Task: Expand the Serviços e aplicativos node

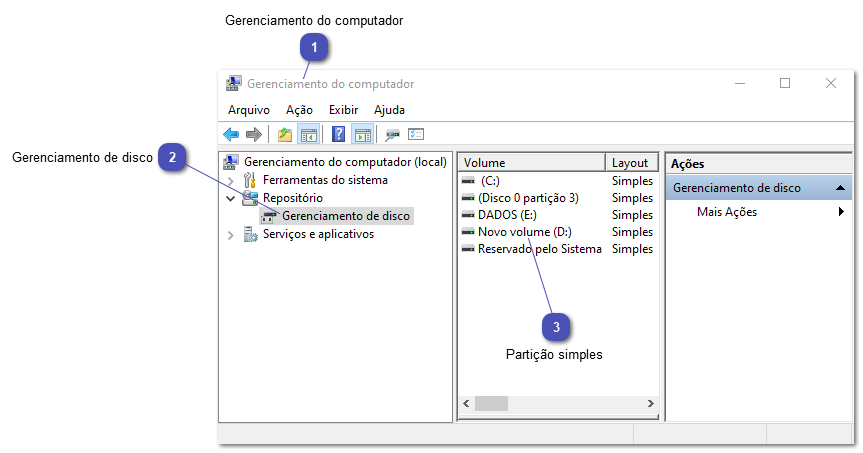Action: pyautogui.click(x=231, y=235)
